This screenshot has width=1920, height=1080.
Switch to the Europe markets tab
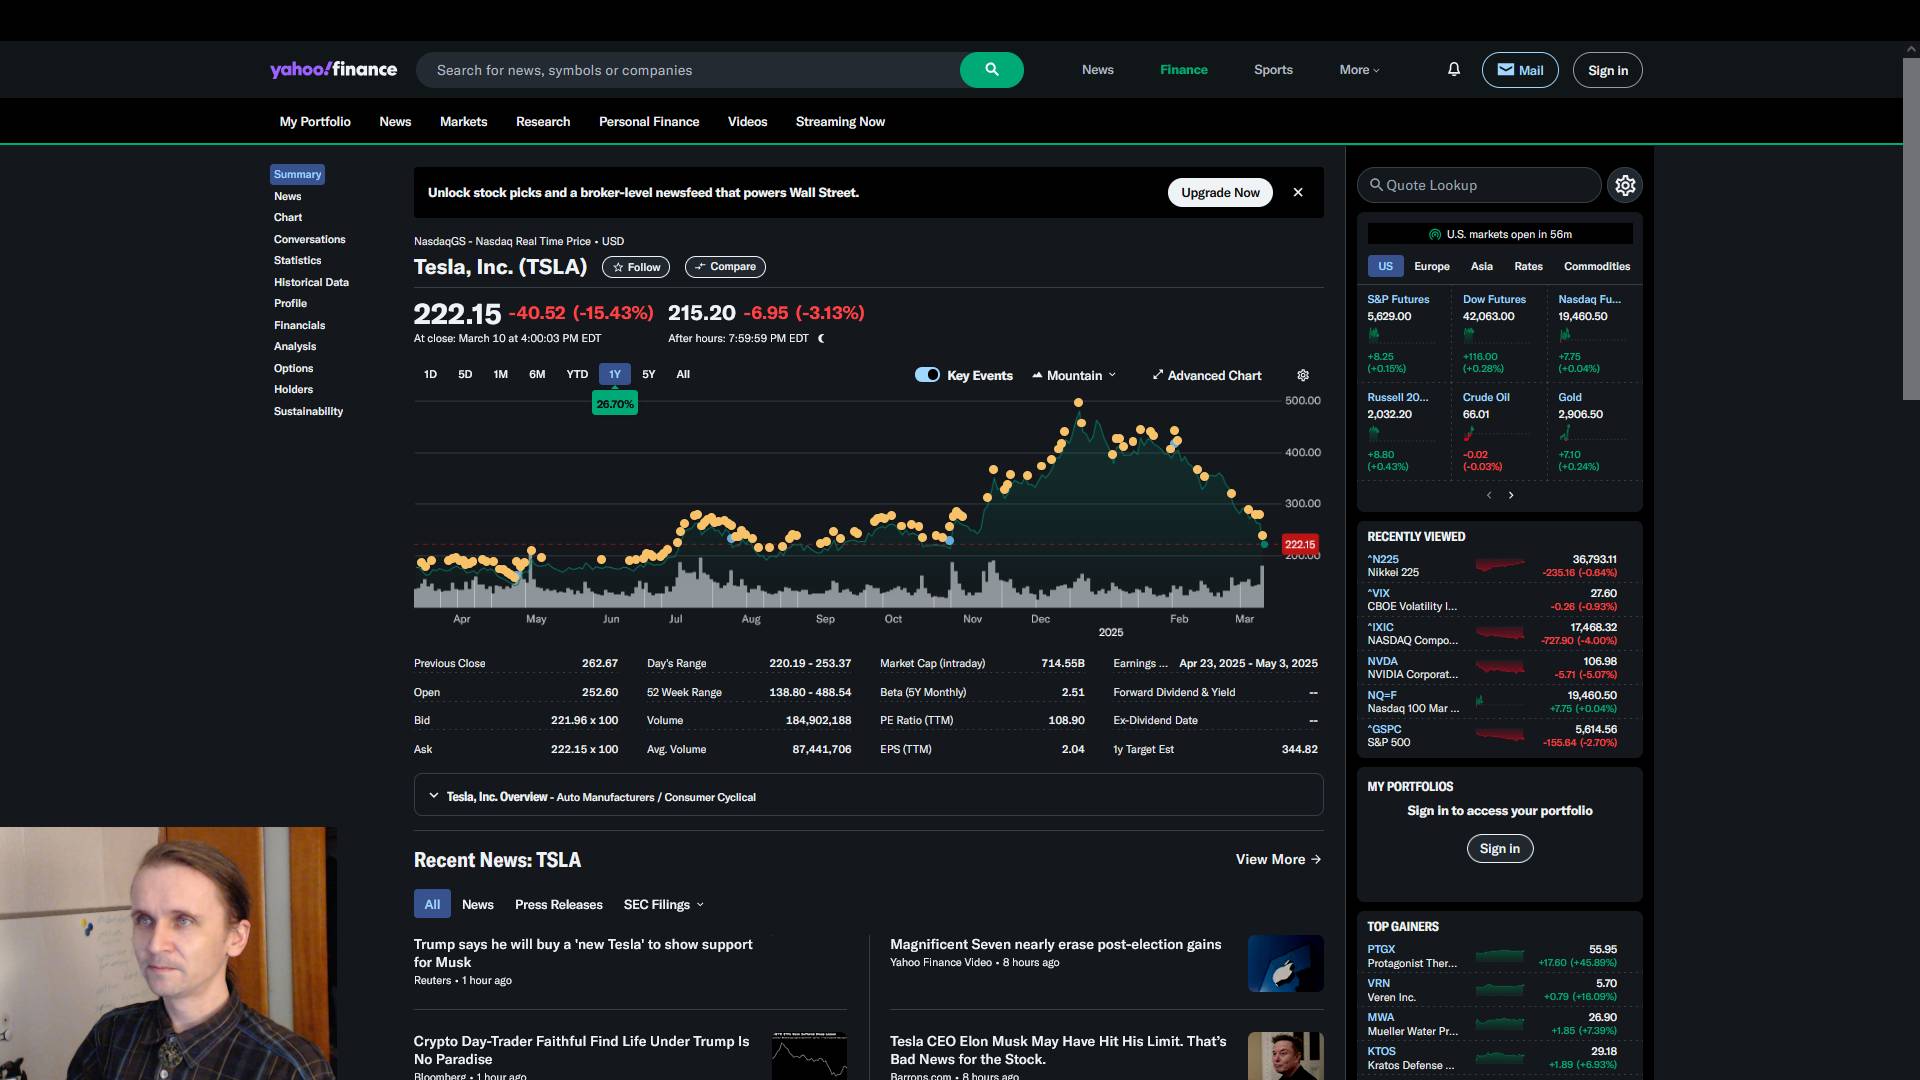1431,266
